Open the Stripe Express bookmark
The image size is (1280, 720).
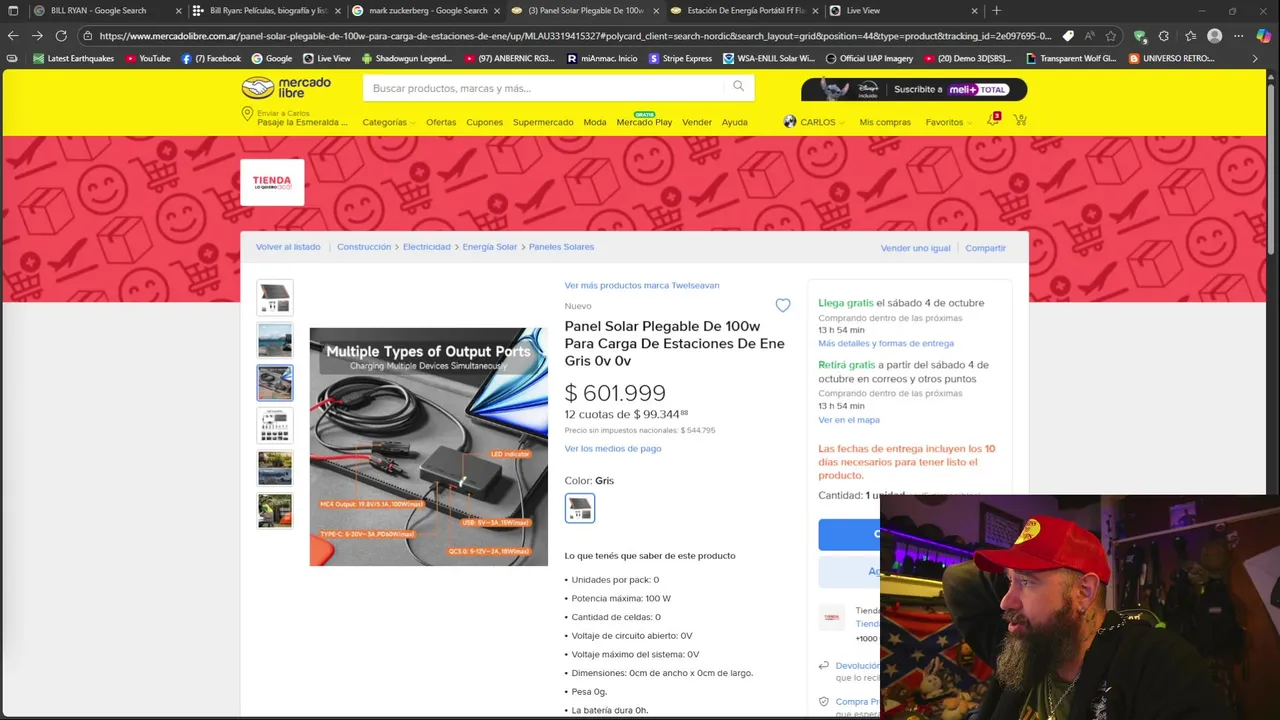click(x=681, y=58)
